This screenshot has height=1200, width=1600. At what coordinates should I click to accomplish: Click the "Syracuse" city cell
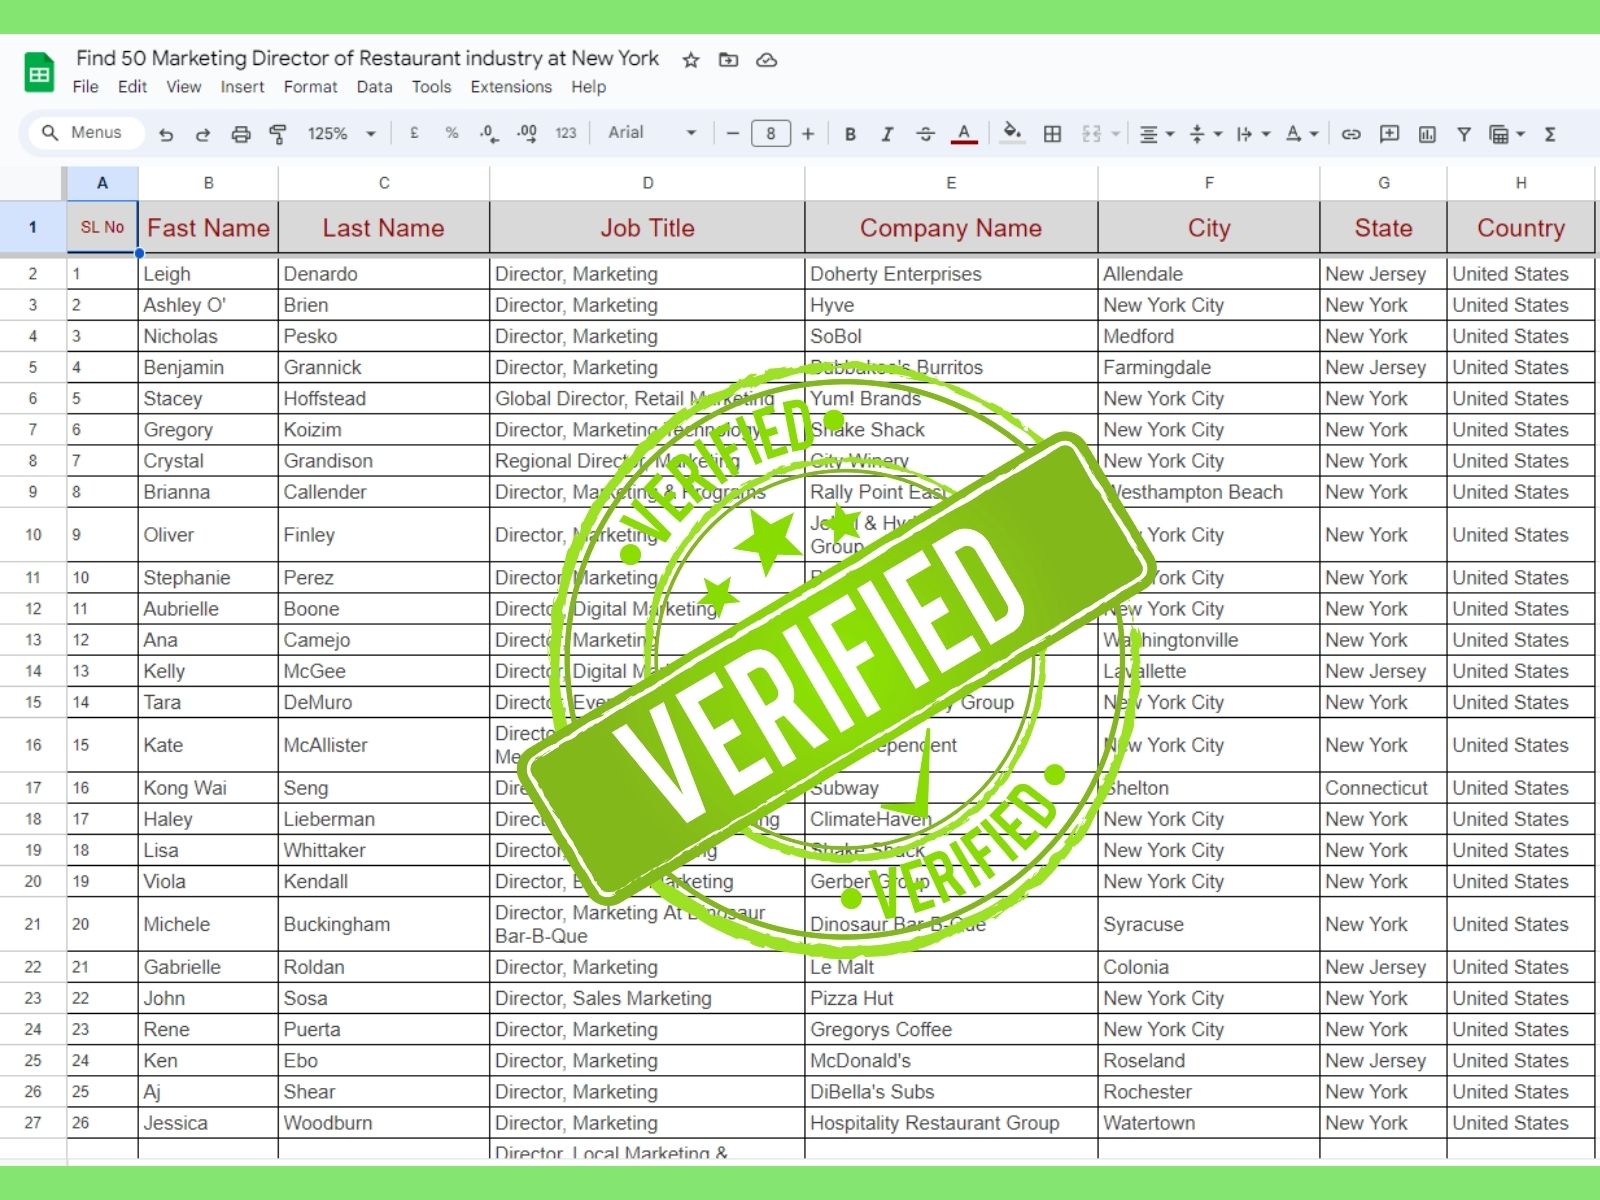1209,924
